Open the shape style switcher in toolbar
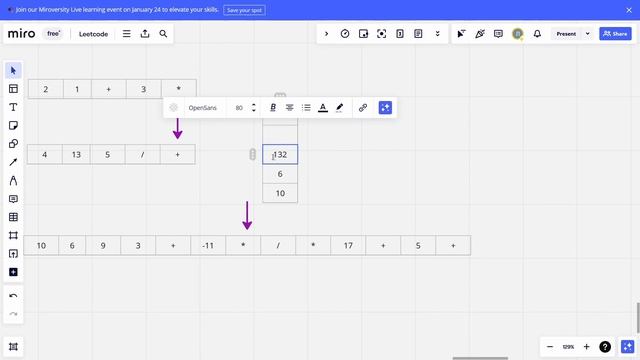Image resolution: width=640 pixels, height=360 pixels. (x=173, y=107)
